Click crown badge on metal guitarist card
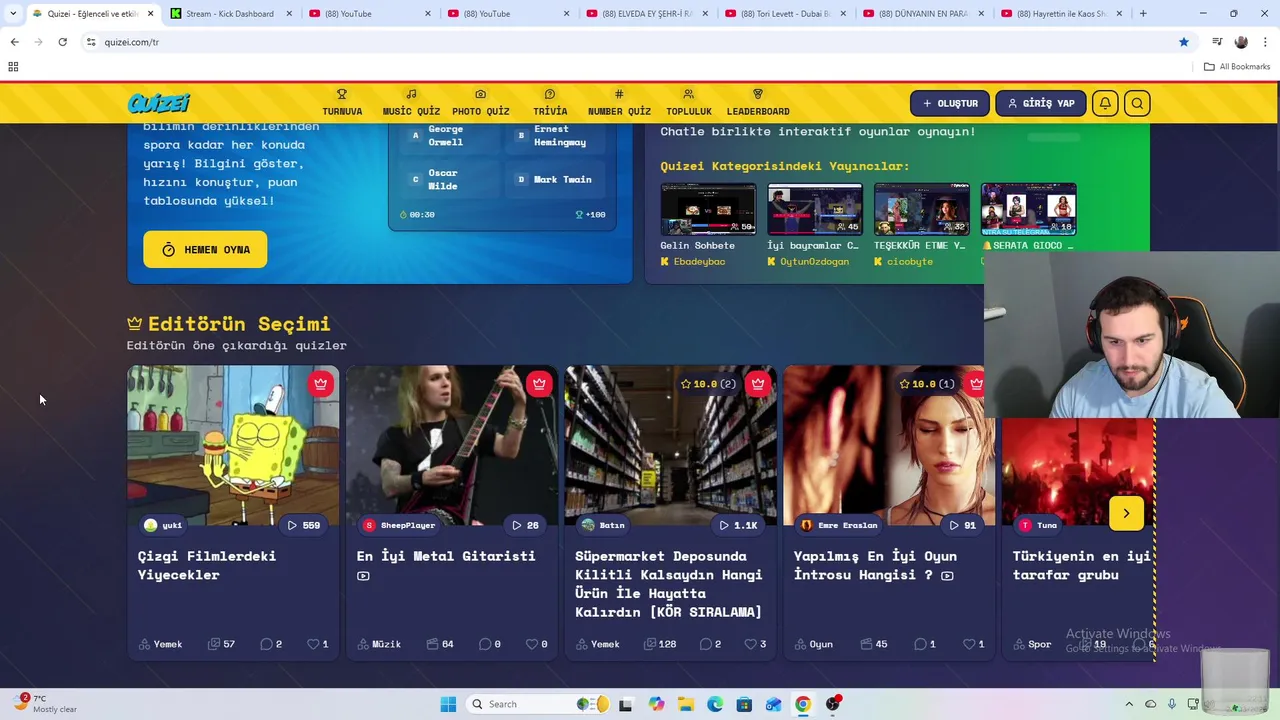1280x720 pixels. point(539,384)
